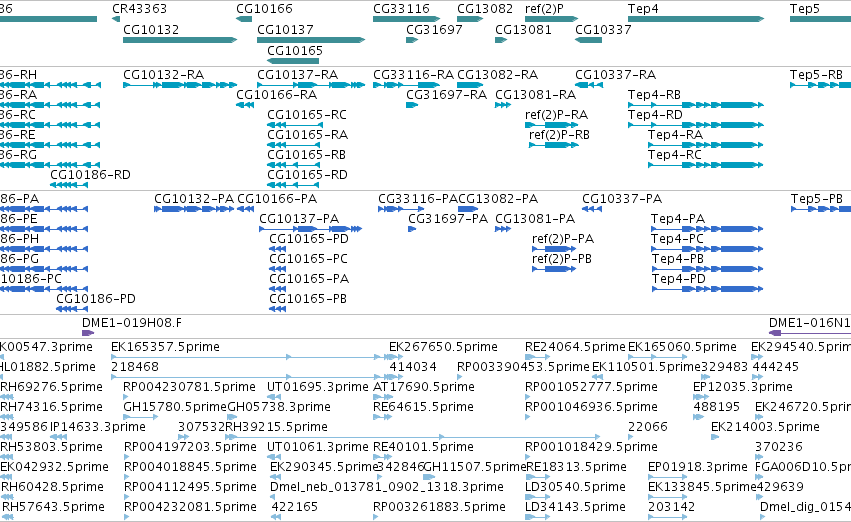Open the Tep4-RC transcript label
Screen dimensions: 851x522
coord(675,155)
